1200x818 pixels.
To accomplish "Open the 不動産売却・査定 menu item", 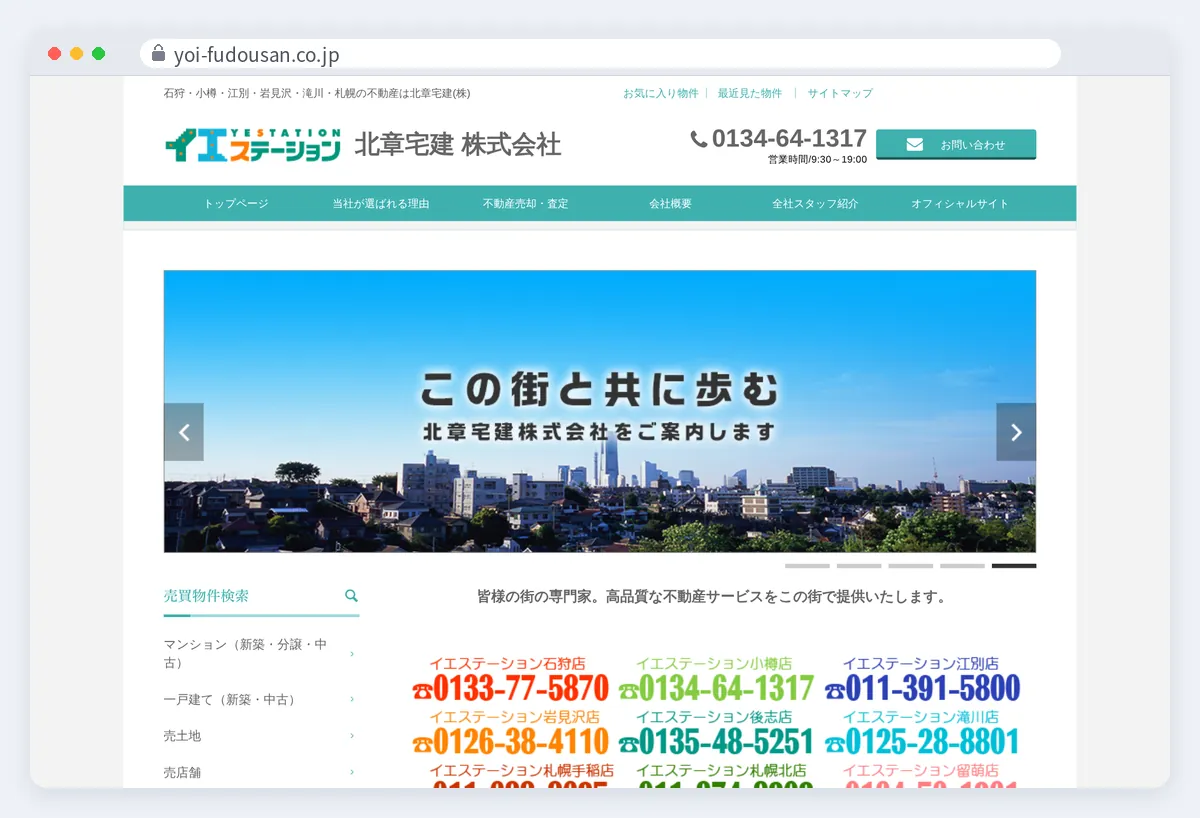I will click(x=525, y=203).
